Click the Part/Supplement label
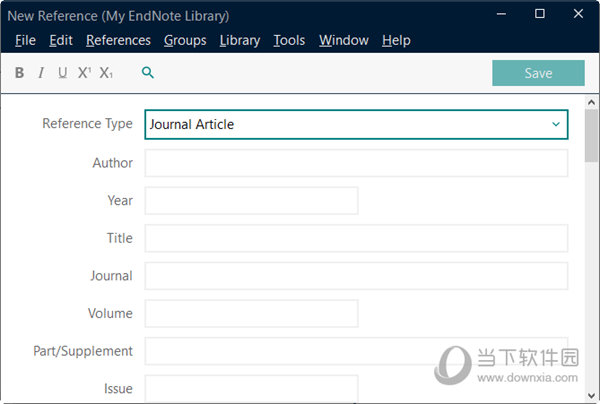 point(83,351)
